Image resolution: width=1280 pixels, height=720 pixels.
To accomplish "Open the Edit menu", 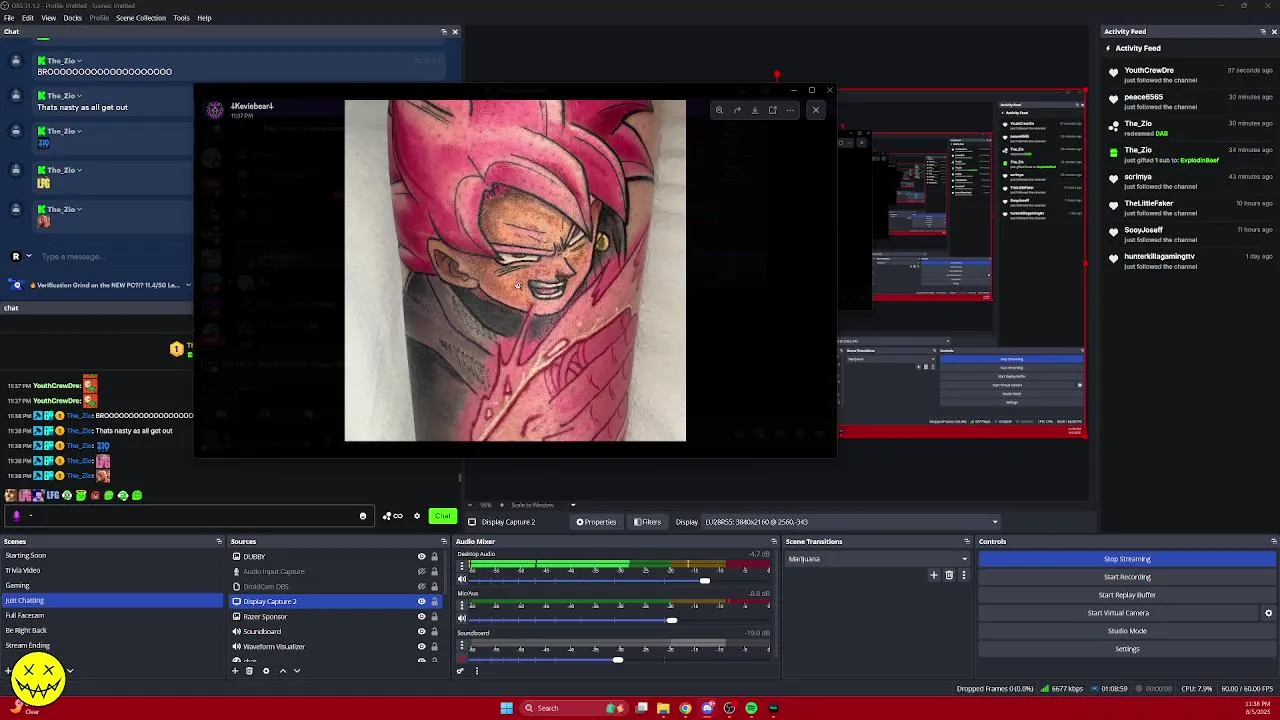I will click(28, 18).
